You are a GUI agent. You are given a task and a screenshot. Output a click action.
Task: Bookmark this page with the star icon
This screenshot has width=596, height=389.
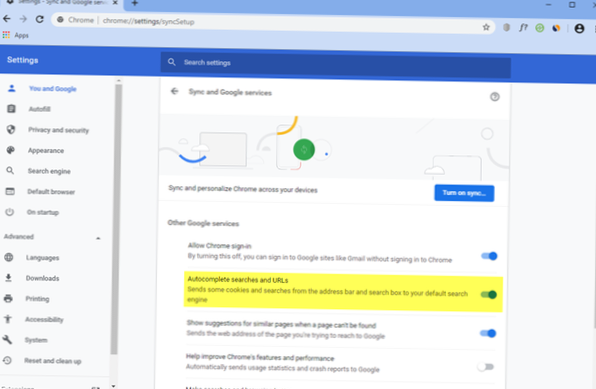486,27
